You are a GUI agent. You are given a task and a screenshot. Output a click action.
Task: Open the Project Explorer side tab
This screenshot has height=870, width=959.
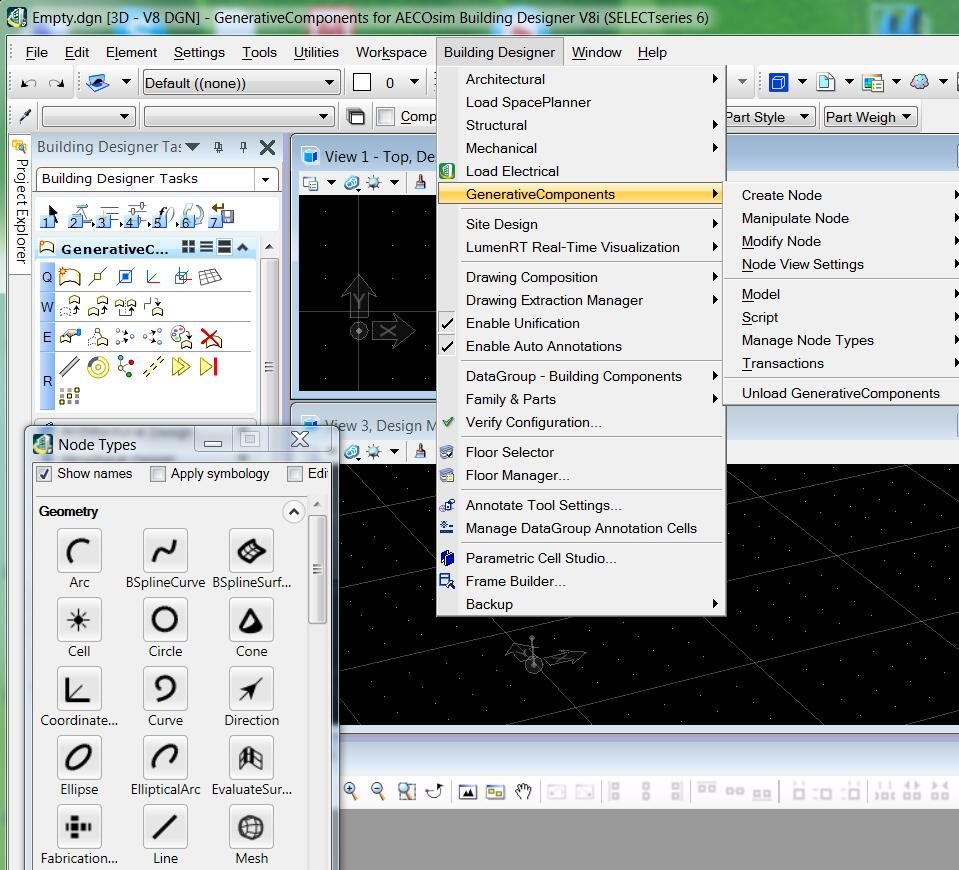(x=20, y=204)
